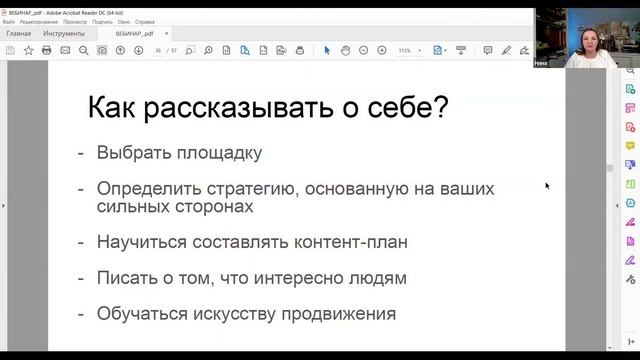Open the blue Combine files sidebar icon
Viewport: 640px width, 360px height.
click(630, 165)
